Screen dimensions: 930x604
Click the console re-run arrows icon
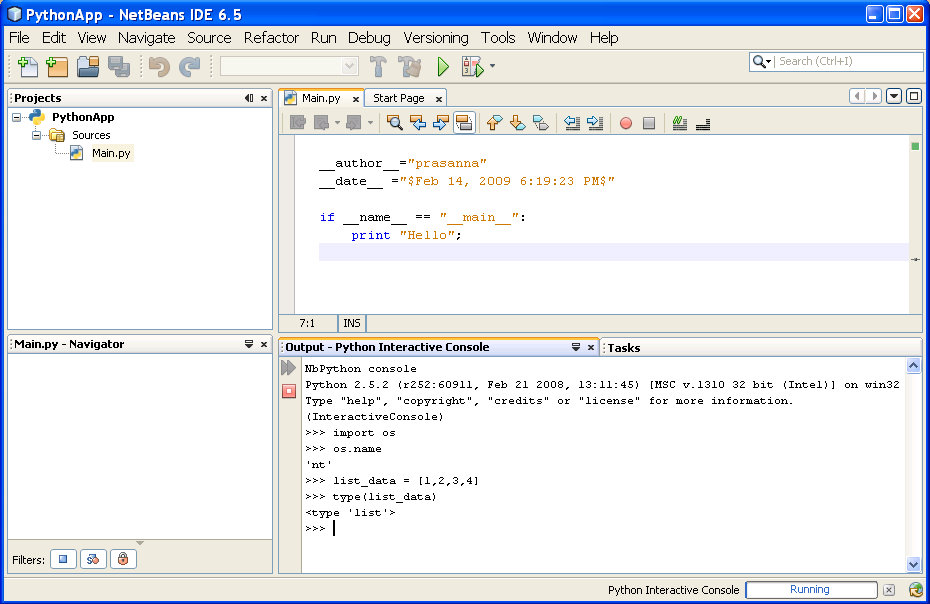(288, 368)
